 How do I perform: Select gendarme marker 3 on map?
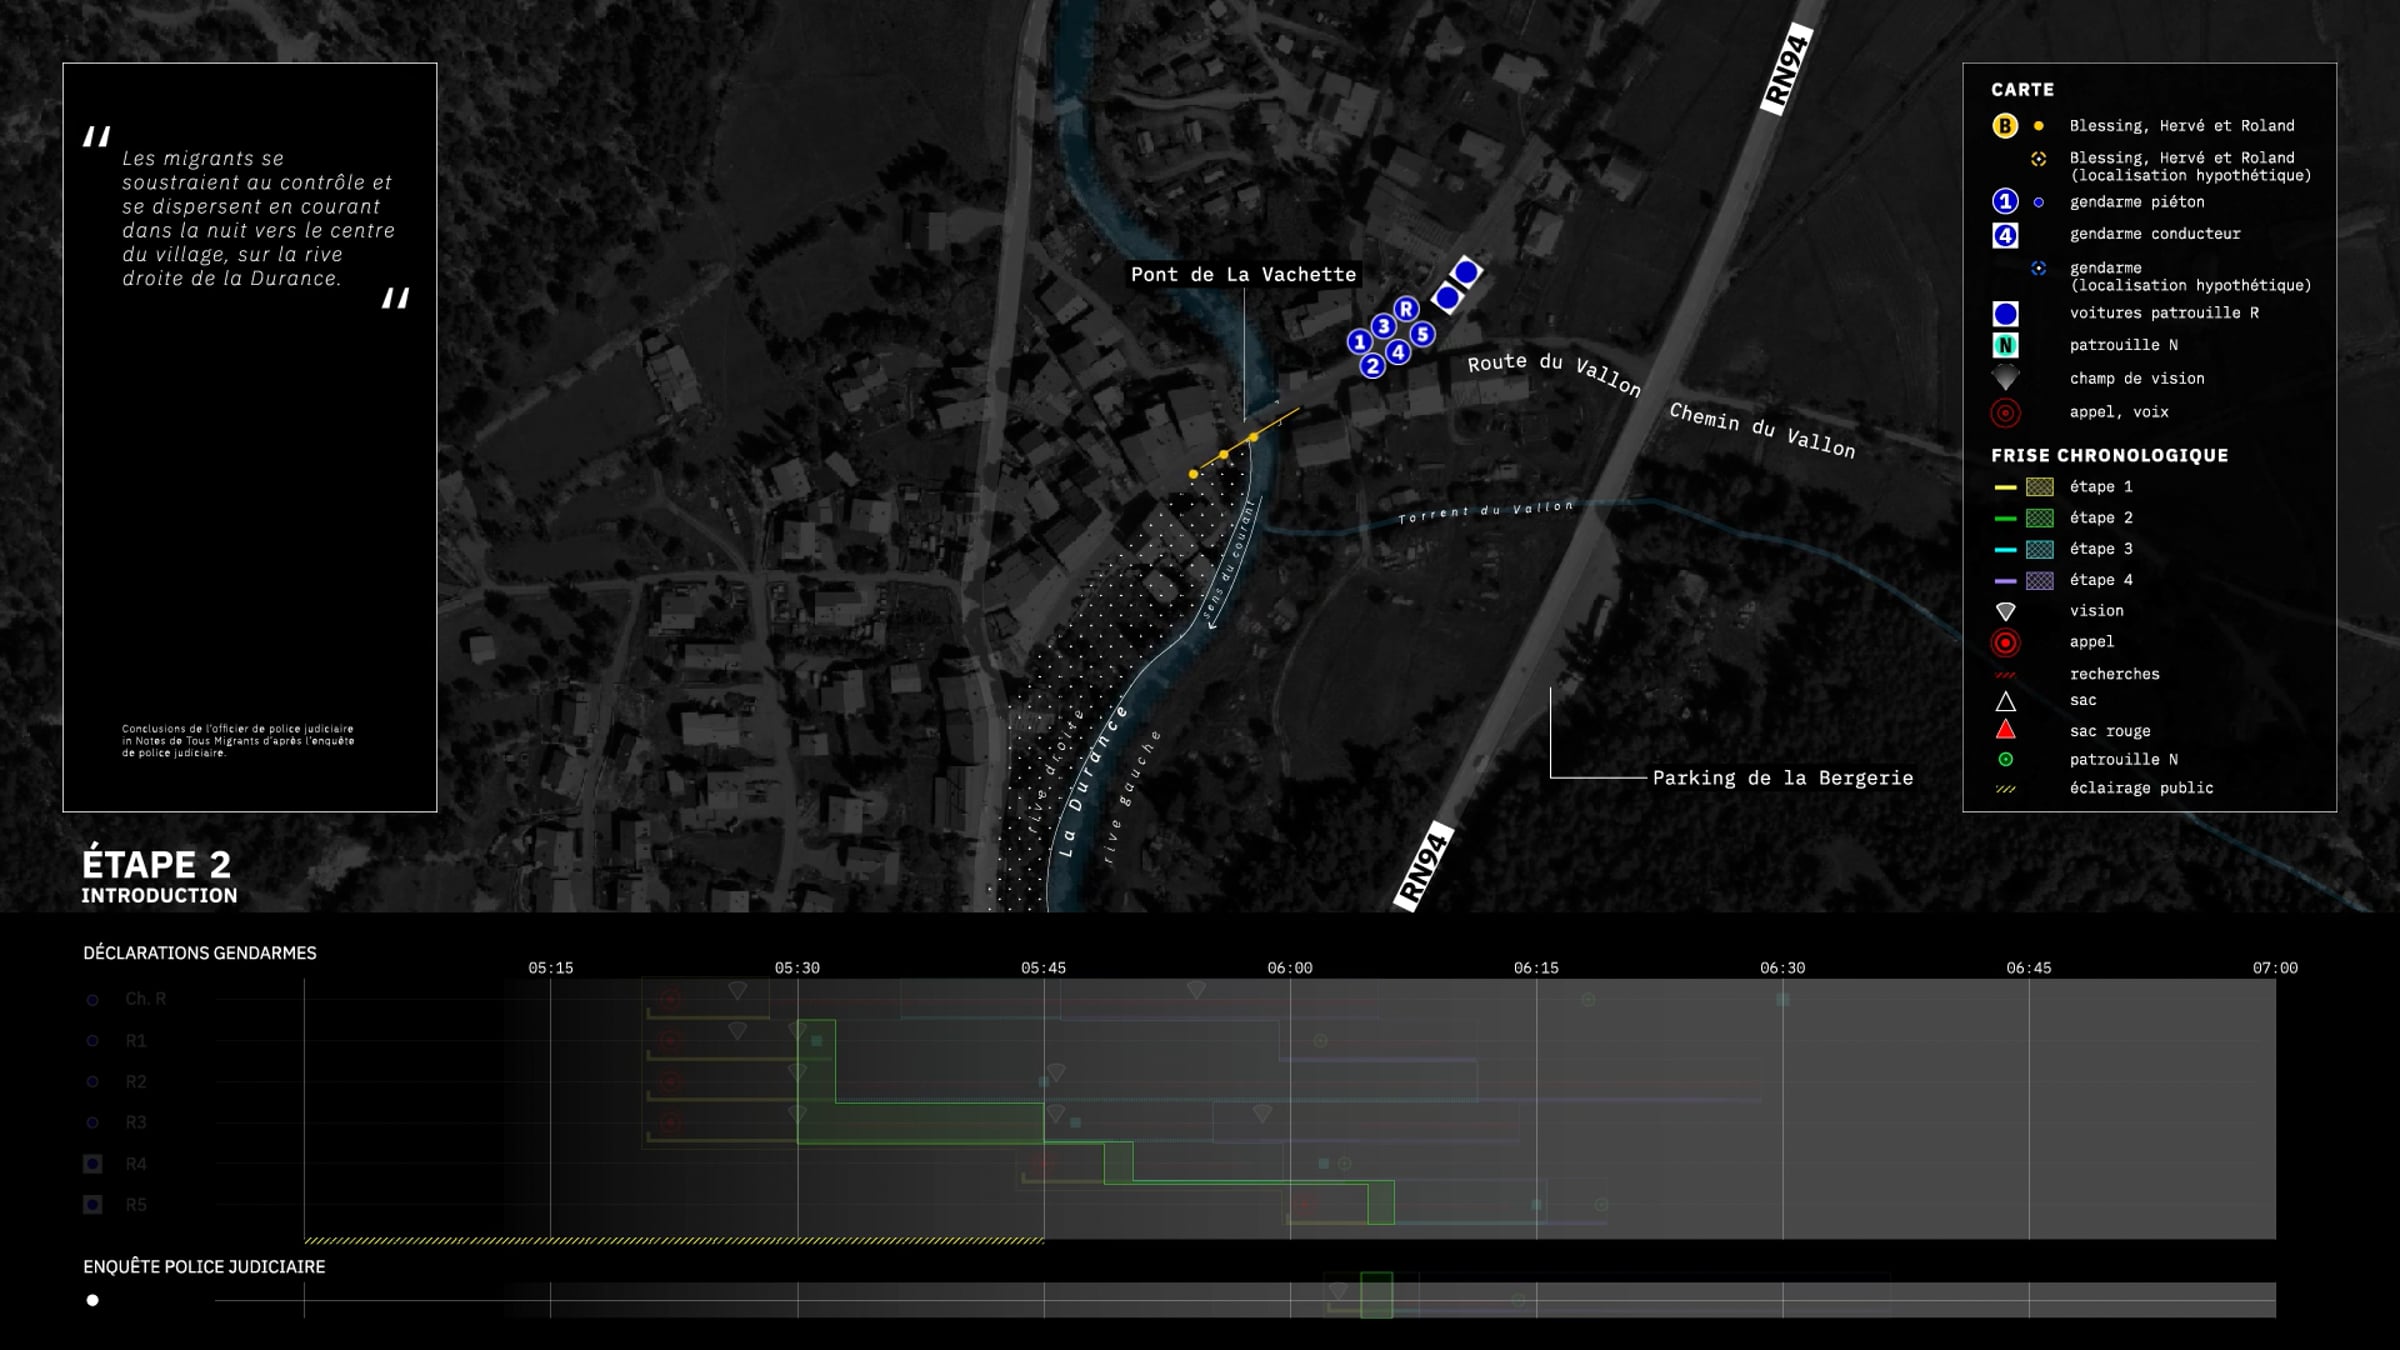[1383, 326]
